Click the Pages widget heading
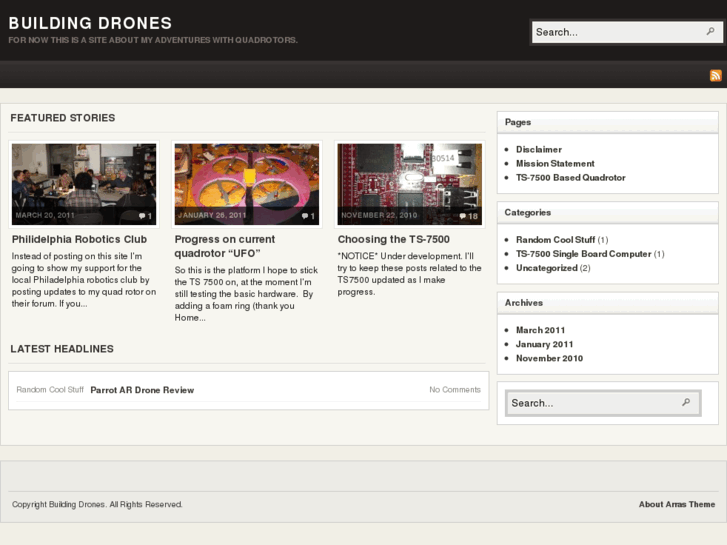 tap(518, 122)
